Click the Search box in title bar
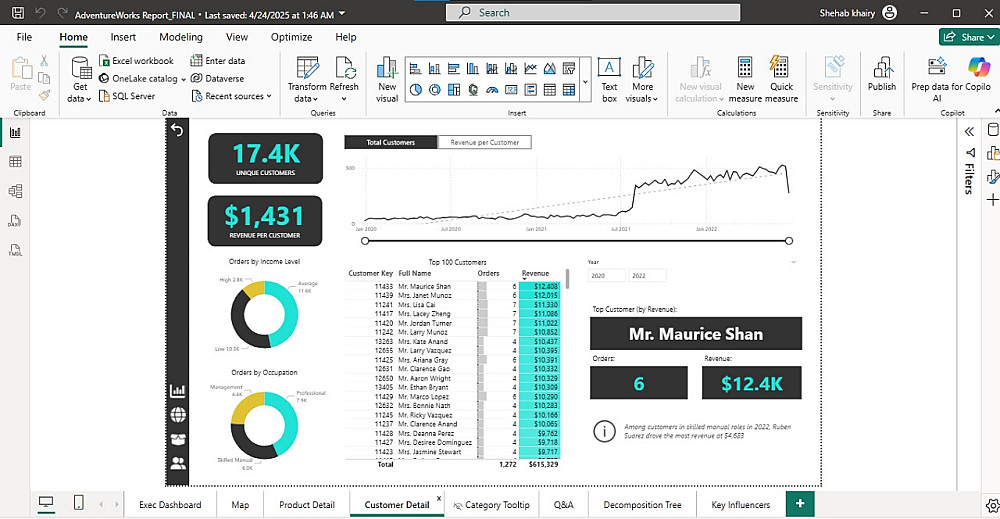Viewport: 1000px width, 519px height. click(x=593, y=13)
